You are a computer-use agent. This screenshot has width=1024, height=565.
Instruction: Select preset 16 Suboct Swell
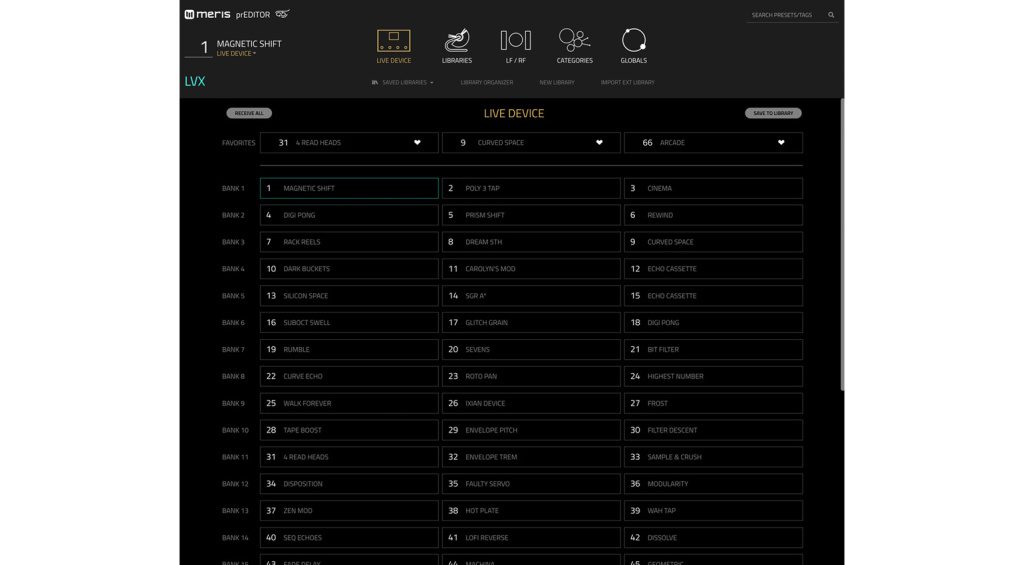[349, 323]
